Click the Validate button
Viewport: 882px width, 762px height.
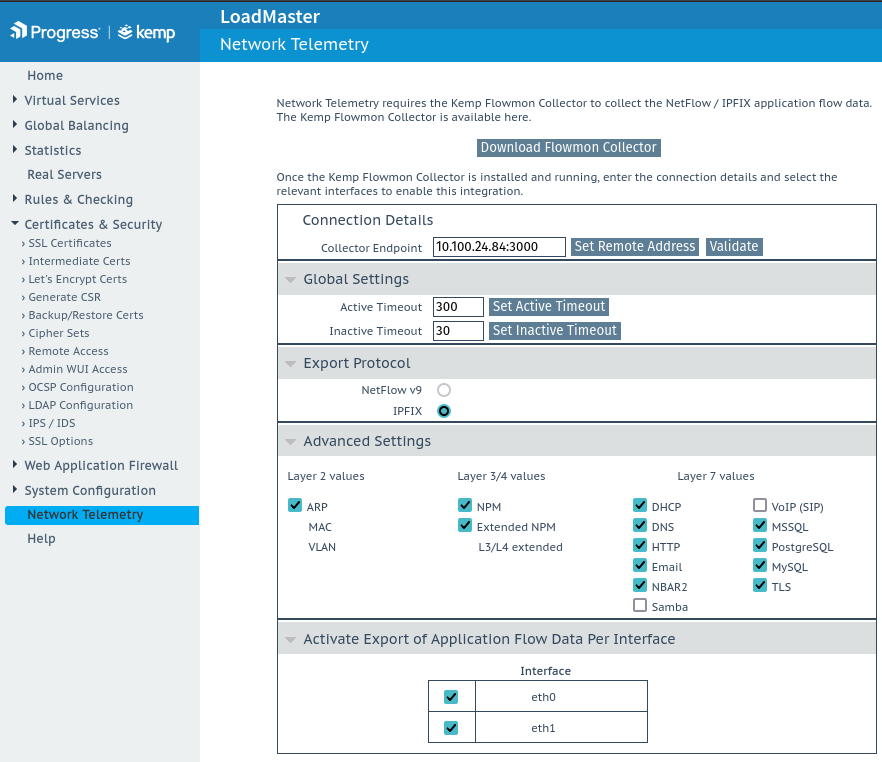coord(734,247)
